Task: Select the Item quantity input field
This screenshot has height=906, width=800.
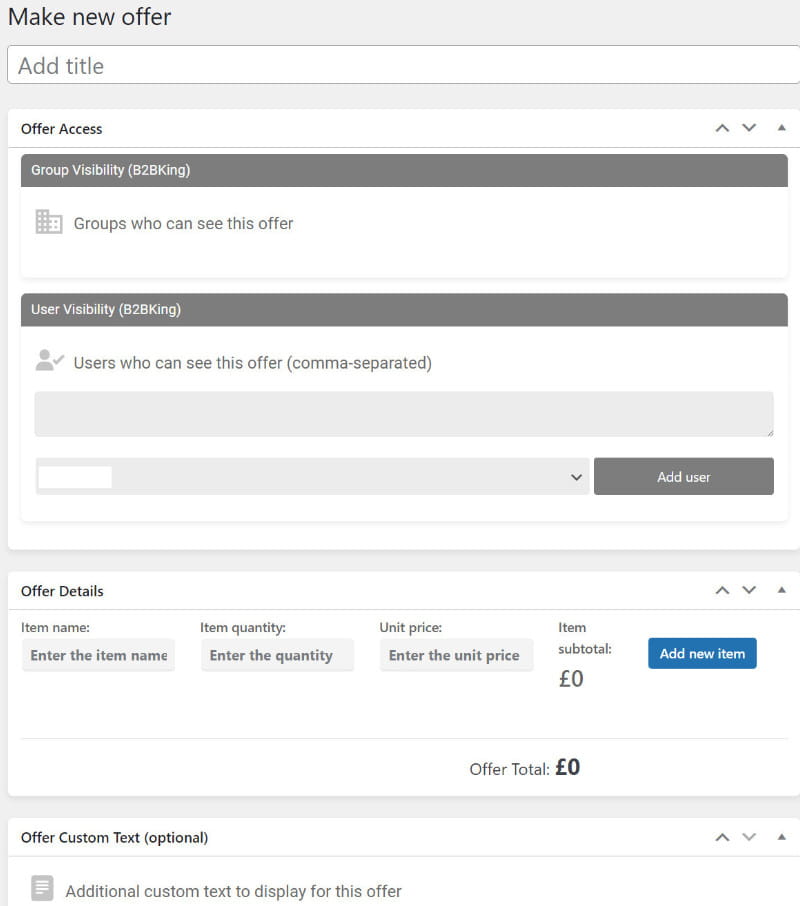Action: [277, 655]
